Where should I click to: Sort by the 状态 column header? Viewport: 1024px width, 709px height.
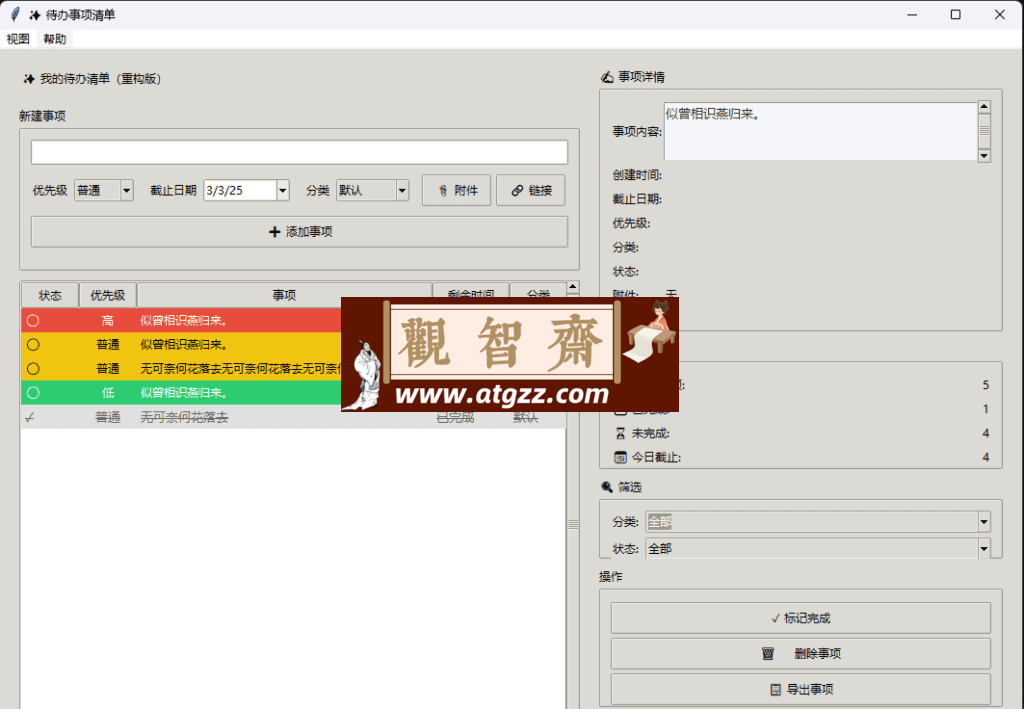click(x=50, y=295)
